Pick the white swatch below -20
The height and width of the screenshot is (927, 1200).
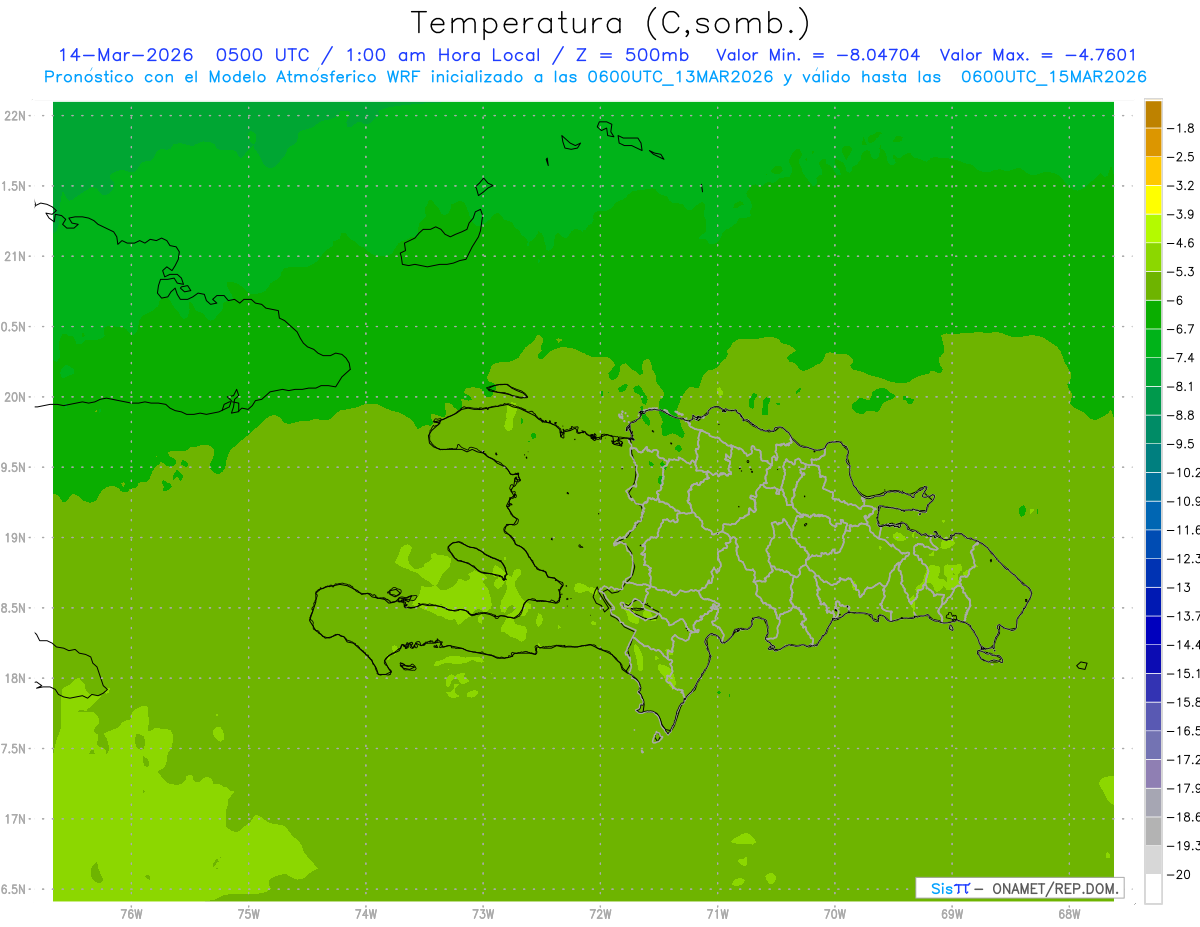pyautogui.click(x=1153, y=889)
